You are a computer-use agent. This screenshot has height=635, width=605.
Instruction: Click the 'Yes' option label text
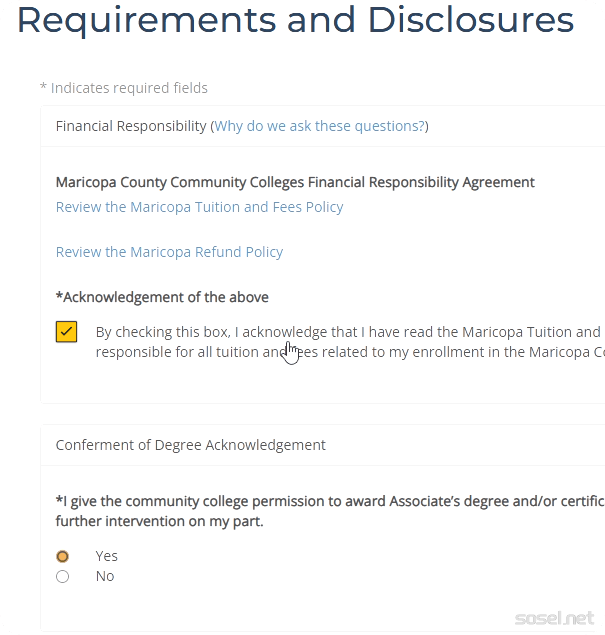click(x=106, y=556)
